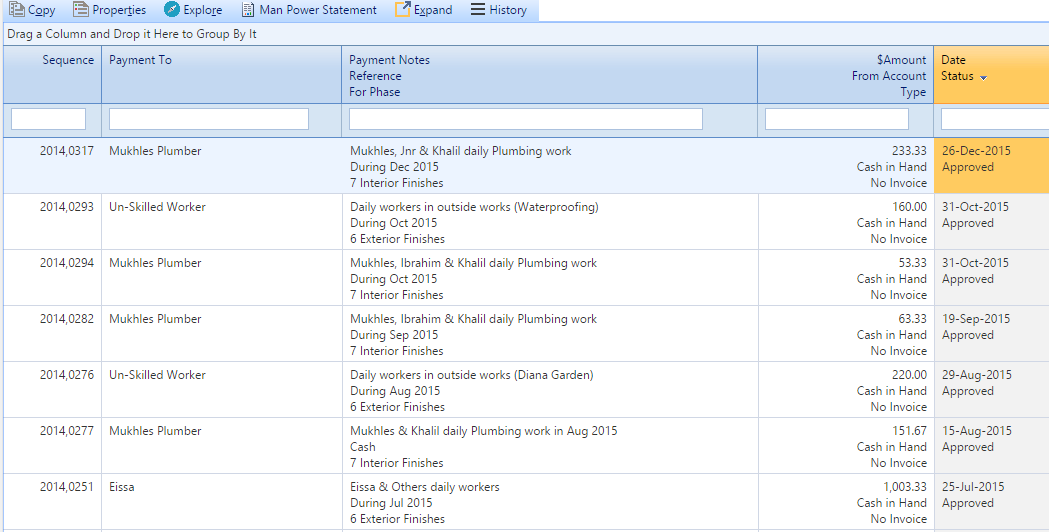Screen dimensions: 1049x532
Task: Click the Date Status sort arrow
Action: point(983,78)
